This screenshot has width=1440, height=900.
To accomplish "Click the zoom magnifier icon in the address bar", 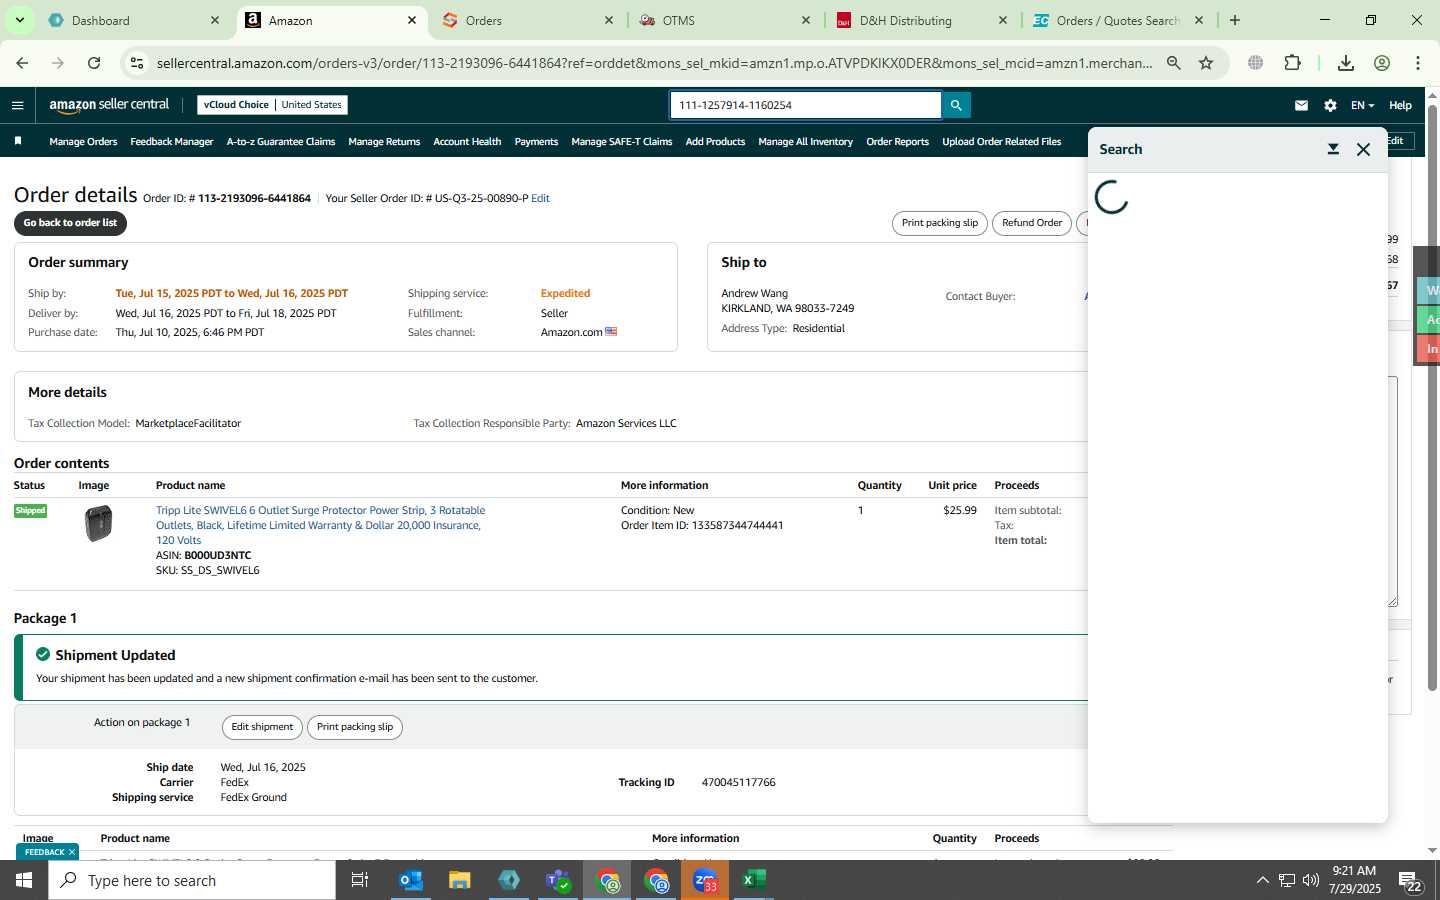I will (x=1174, y=63).
